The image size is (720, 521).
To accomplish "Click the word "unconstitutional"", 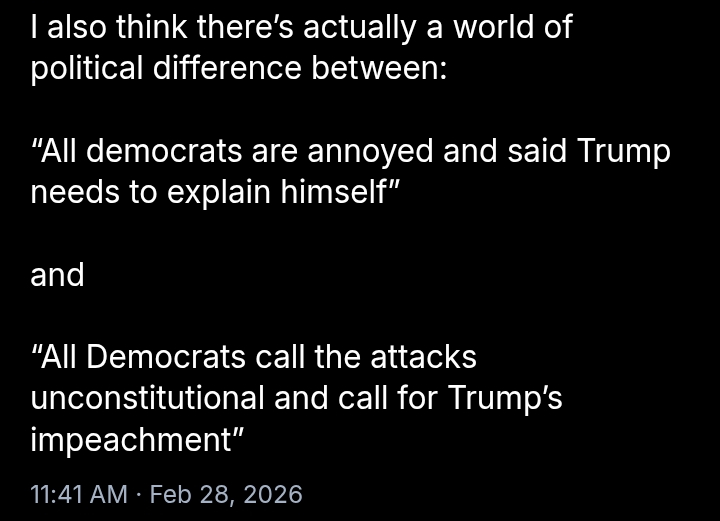I will click(147, 398).
